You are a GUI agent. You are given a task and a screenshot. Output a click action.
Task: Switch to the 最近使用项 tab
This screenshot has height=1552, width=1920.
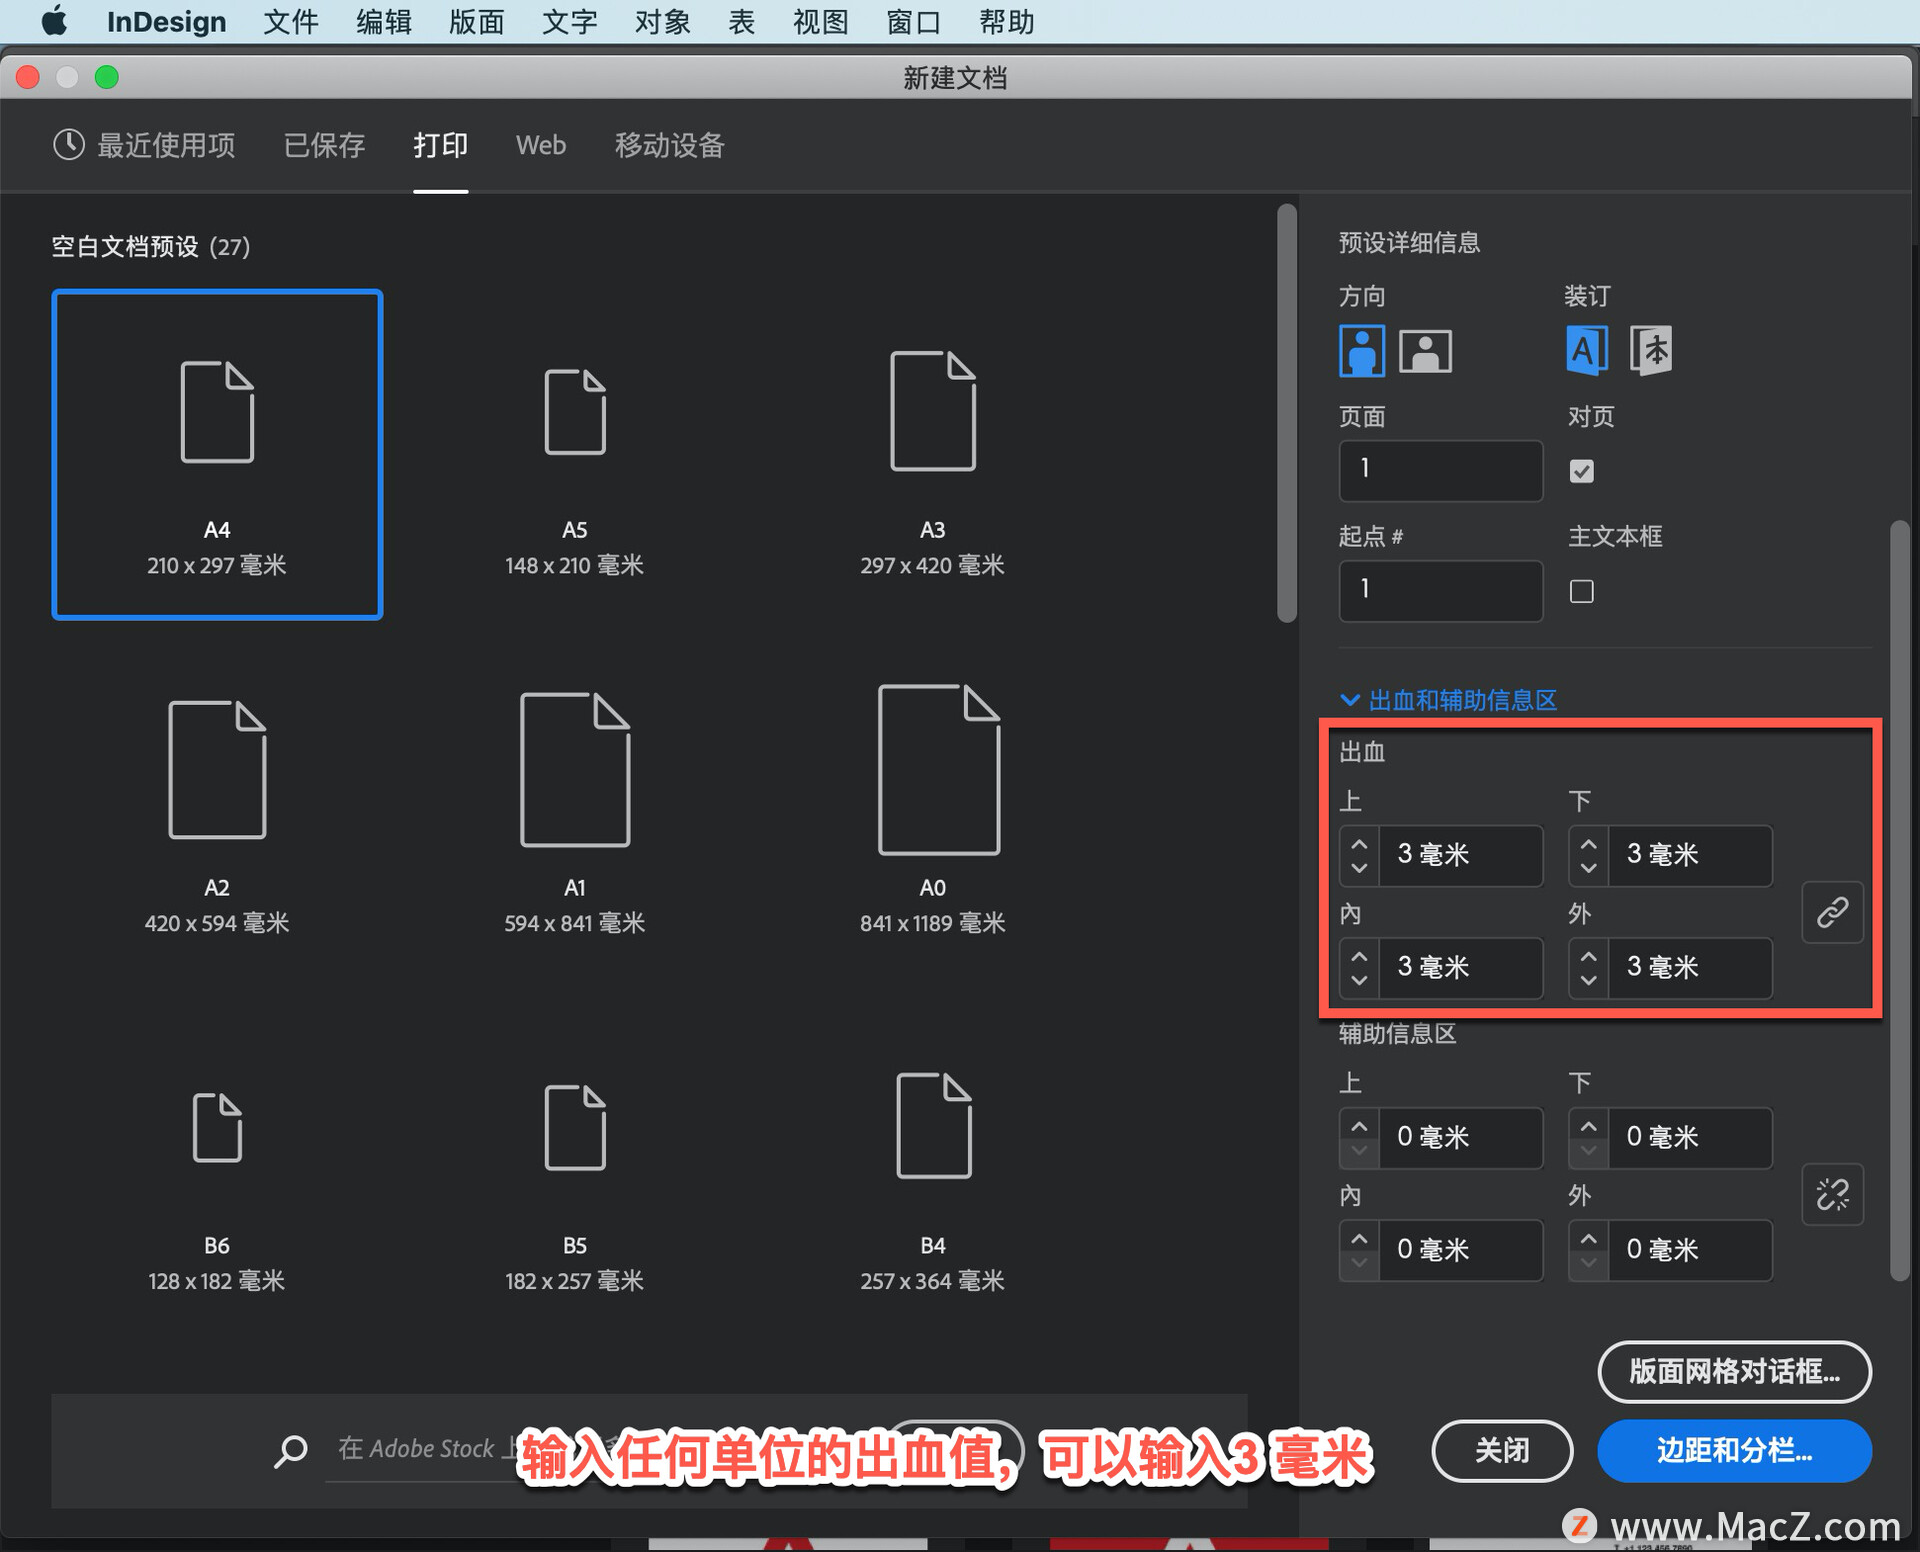pyautogui.click(x=145, y=146)
